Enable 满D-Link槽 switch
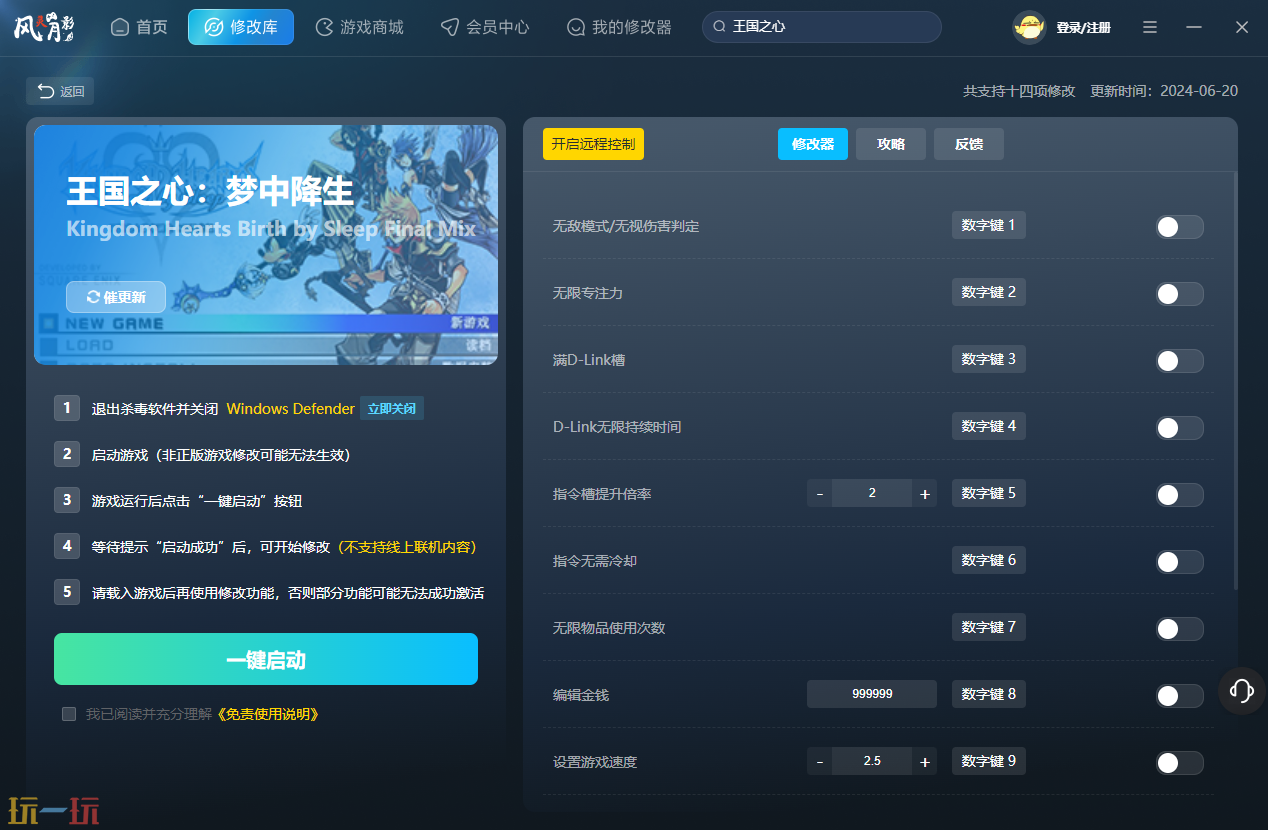 (x=1179, y=361)
